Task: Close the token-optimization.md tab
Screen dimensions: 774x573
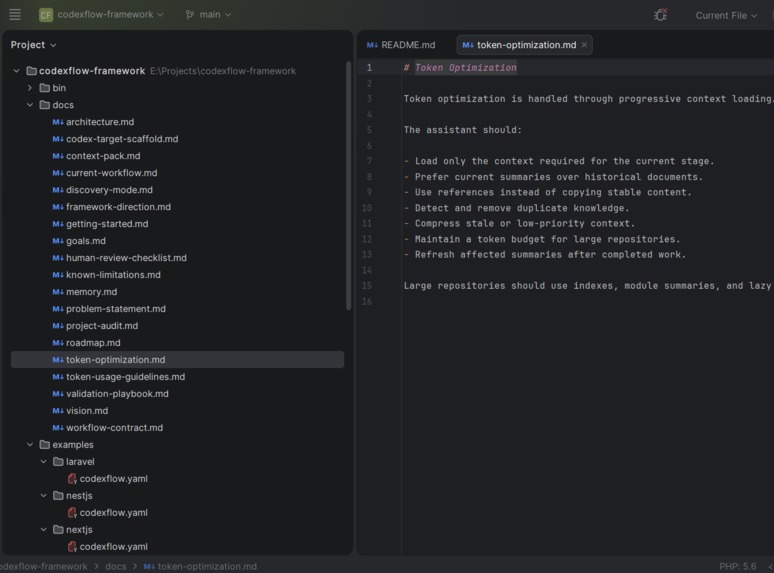Action: (x=584, y=45)
